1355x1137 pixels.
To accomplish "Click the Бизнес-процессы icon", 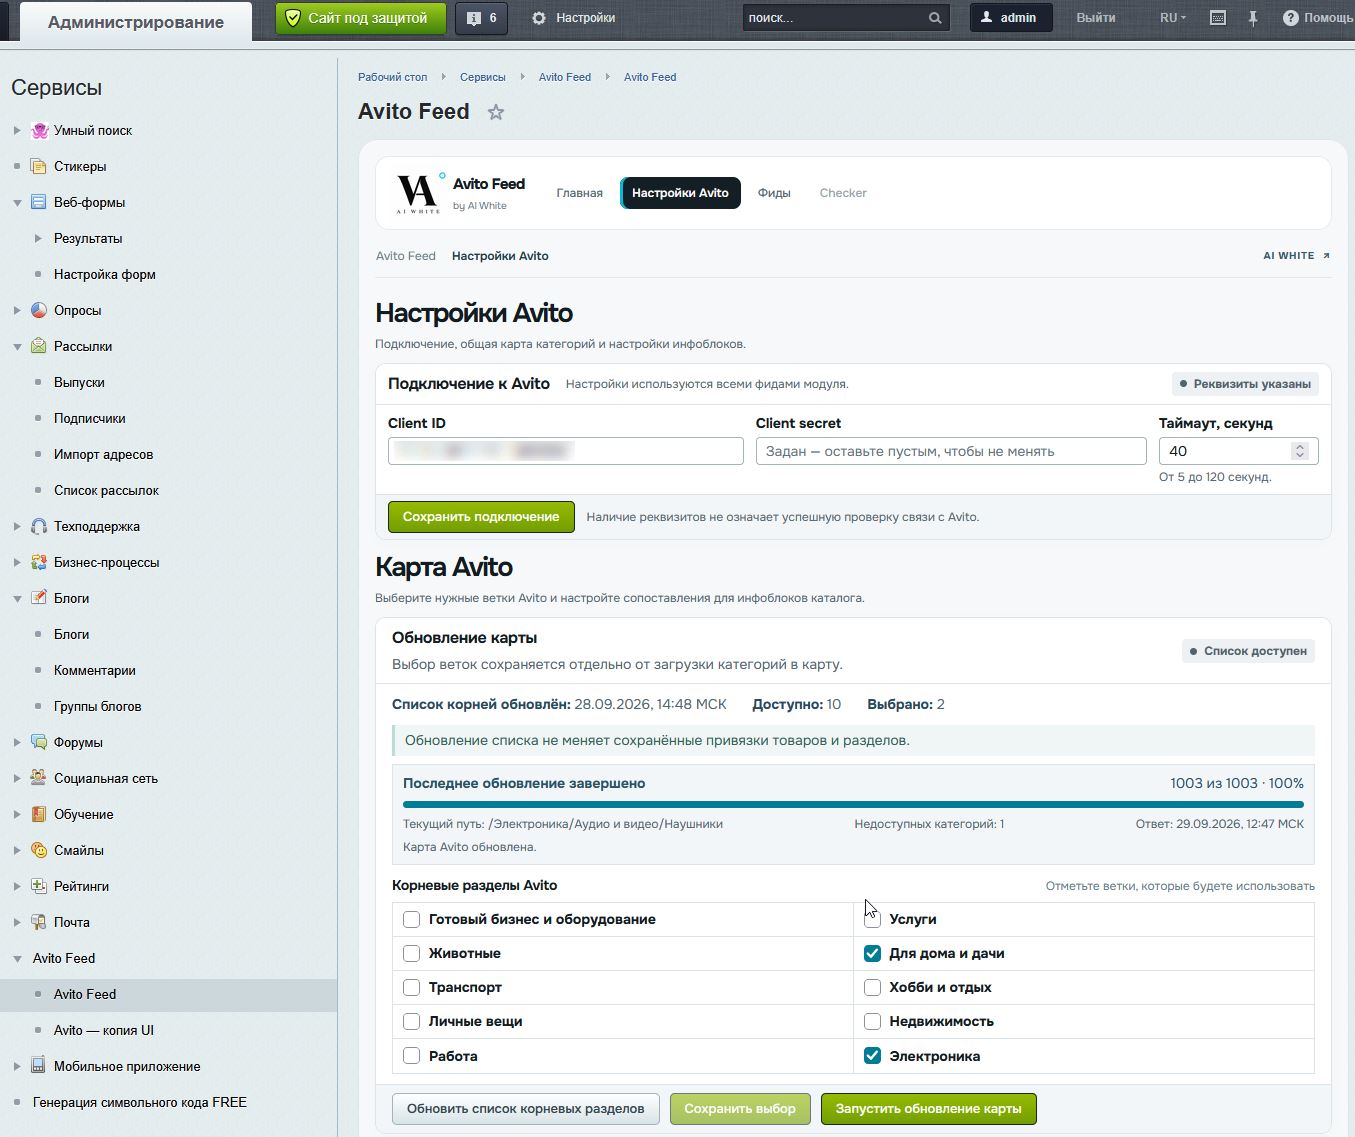I will [x=39, y=562].
